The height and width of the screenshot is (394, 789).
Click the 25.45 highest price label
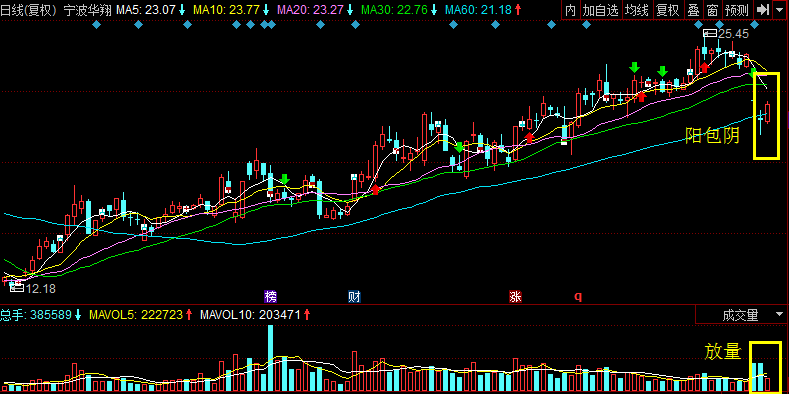(734, 34)
